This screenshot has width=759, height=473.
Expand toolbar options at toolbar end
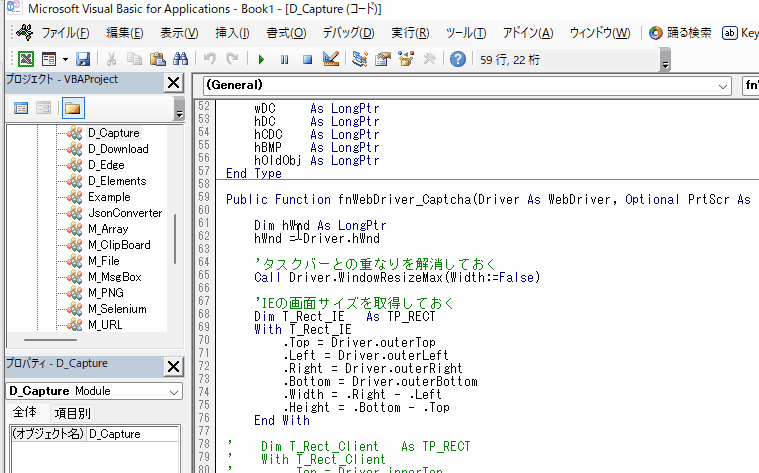click(x=665, y=60)
